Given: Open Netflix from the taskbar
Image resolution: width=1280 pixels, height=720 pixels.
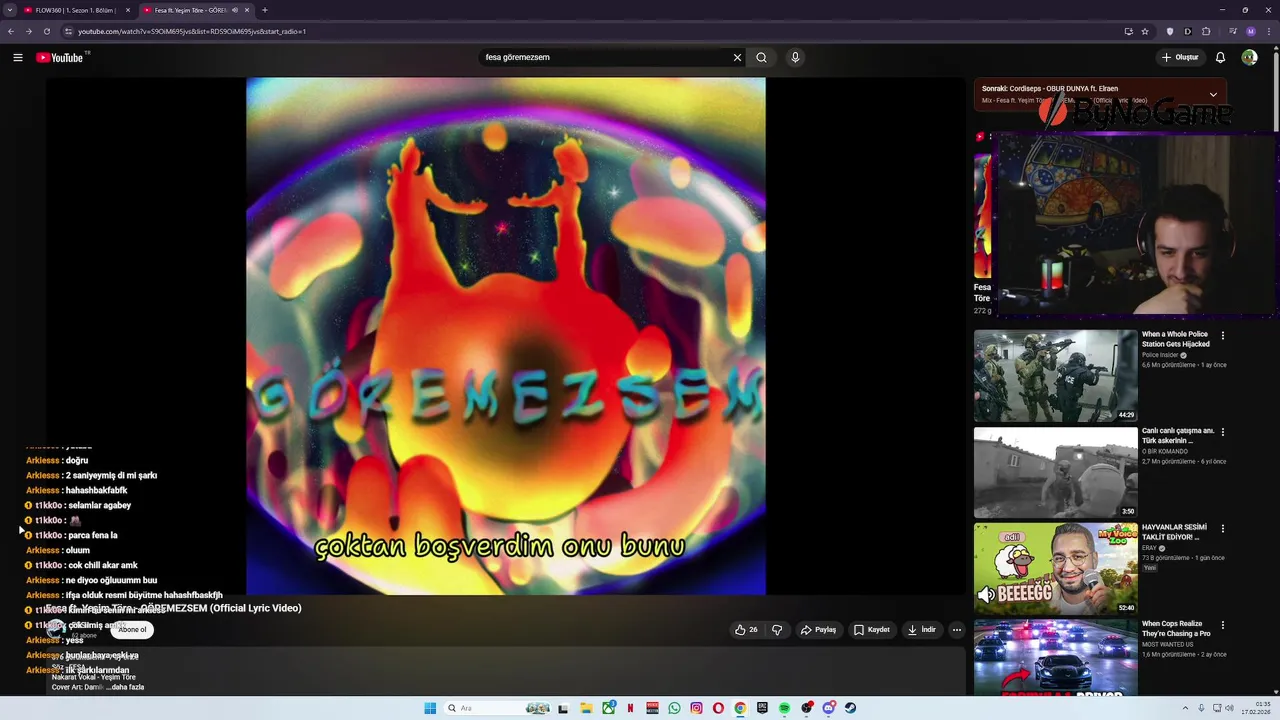Looking at the screenshot, I should [x=630, y=708].
